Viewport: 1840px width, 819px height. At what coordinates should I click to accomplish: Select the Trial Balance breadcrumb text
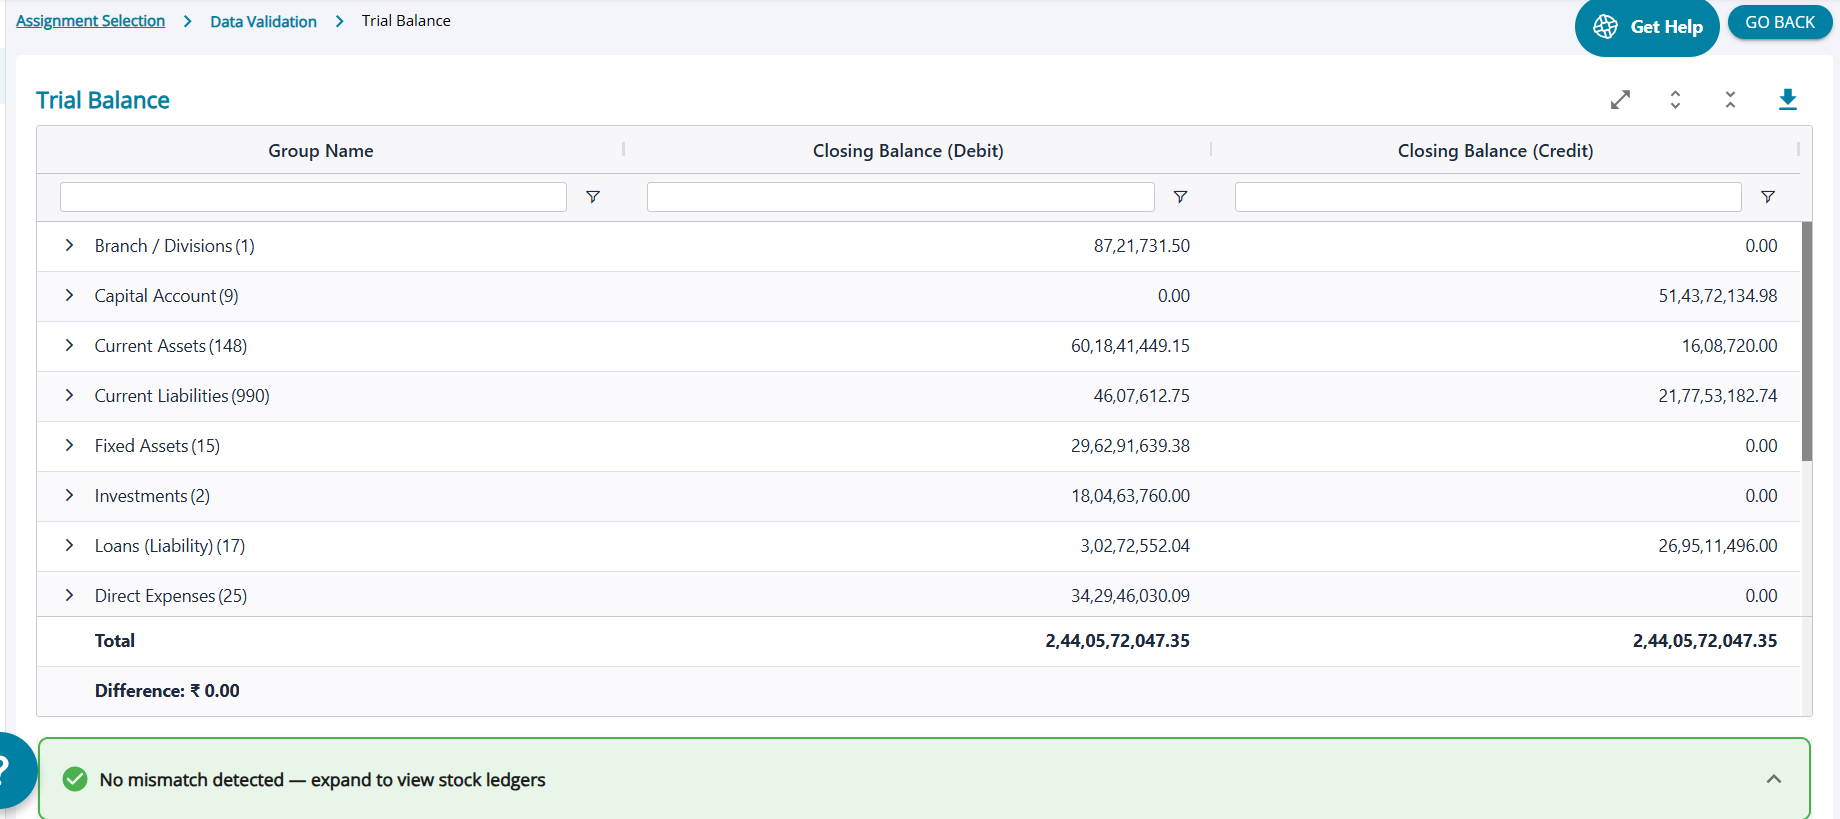[x=406, y=21]
